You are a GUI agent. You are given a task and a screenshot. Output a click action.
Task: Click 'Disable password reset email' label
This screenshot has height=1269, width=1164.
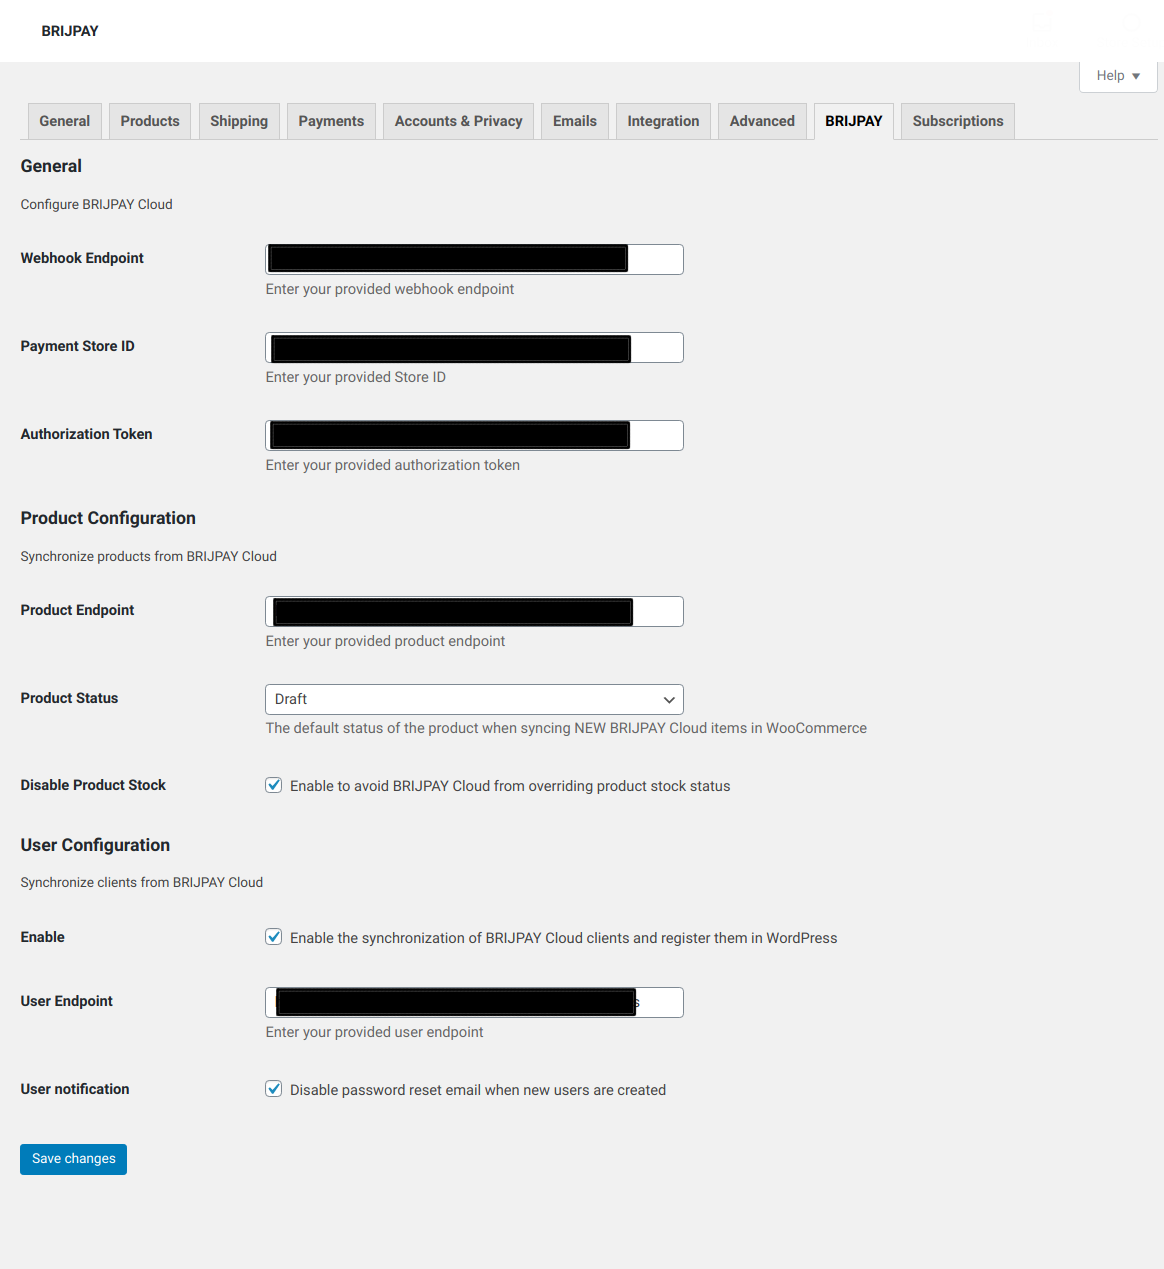pos(478,1090)
